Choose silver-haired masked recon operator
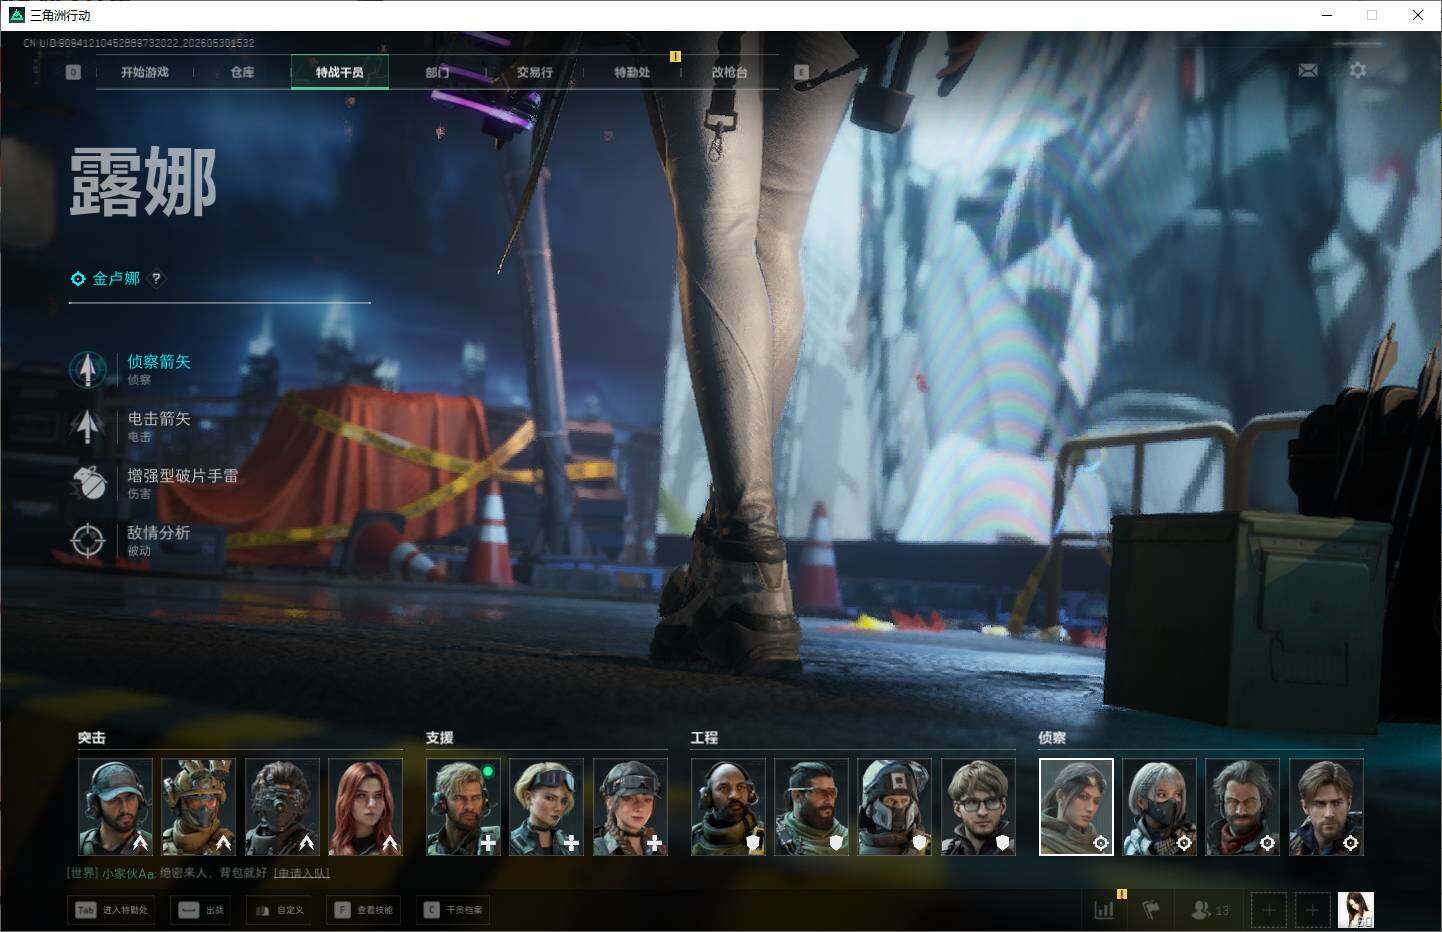 pos(1159,806)
